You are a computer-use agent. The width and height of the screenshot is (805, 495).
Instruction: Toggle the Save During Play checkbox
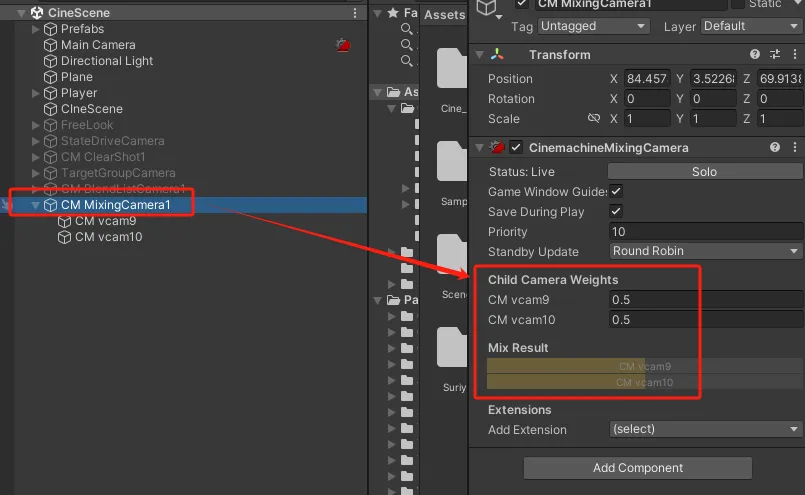[x=616, y=212]
